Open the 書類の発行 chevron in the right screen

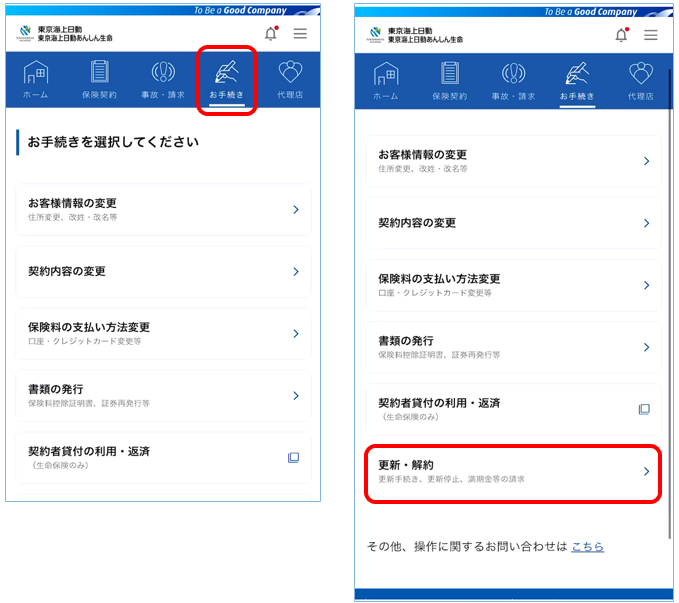click(x=646, y=347)
